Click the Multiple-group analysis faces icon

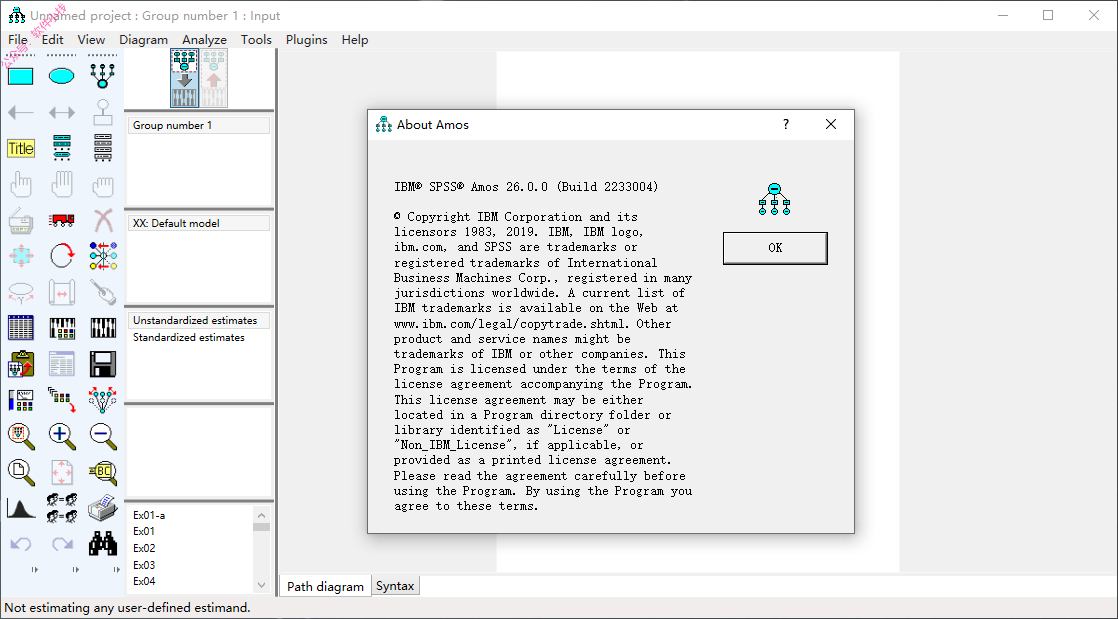62,508
